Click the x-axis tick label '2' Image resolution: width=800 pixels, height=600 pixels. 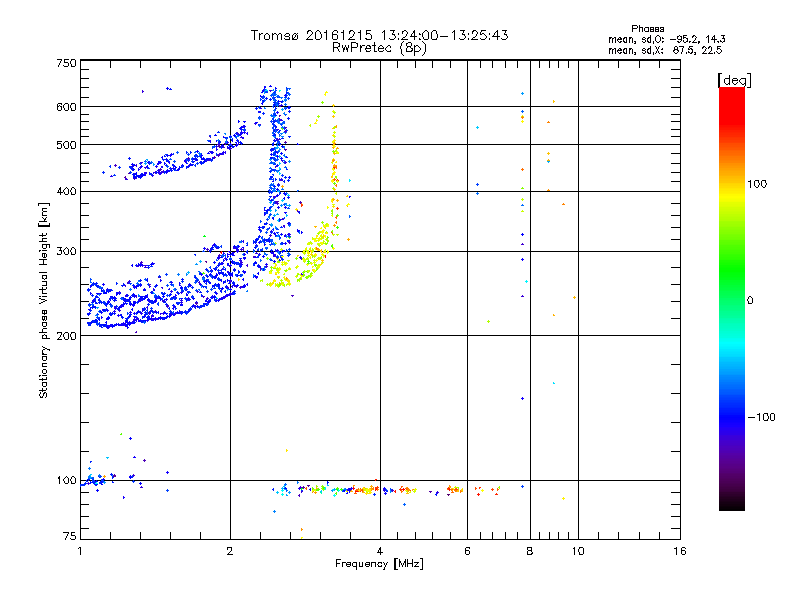230,551
